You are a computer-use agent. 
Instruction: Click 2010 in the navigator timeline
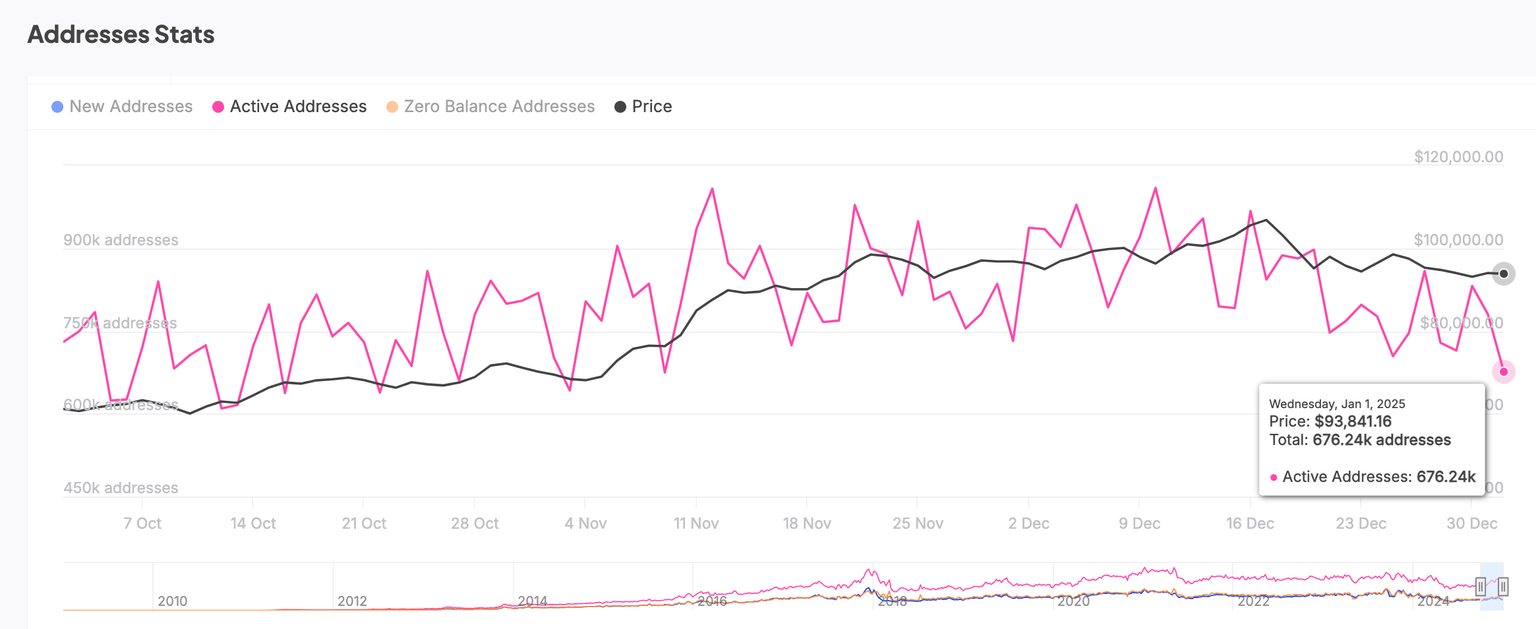172,601
